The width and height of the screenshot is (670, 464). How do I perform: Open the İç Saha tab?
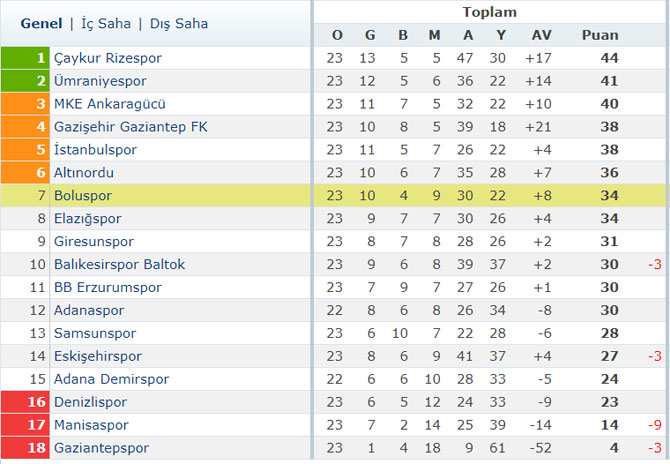[x=106, y=23]
